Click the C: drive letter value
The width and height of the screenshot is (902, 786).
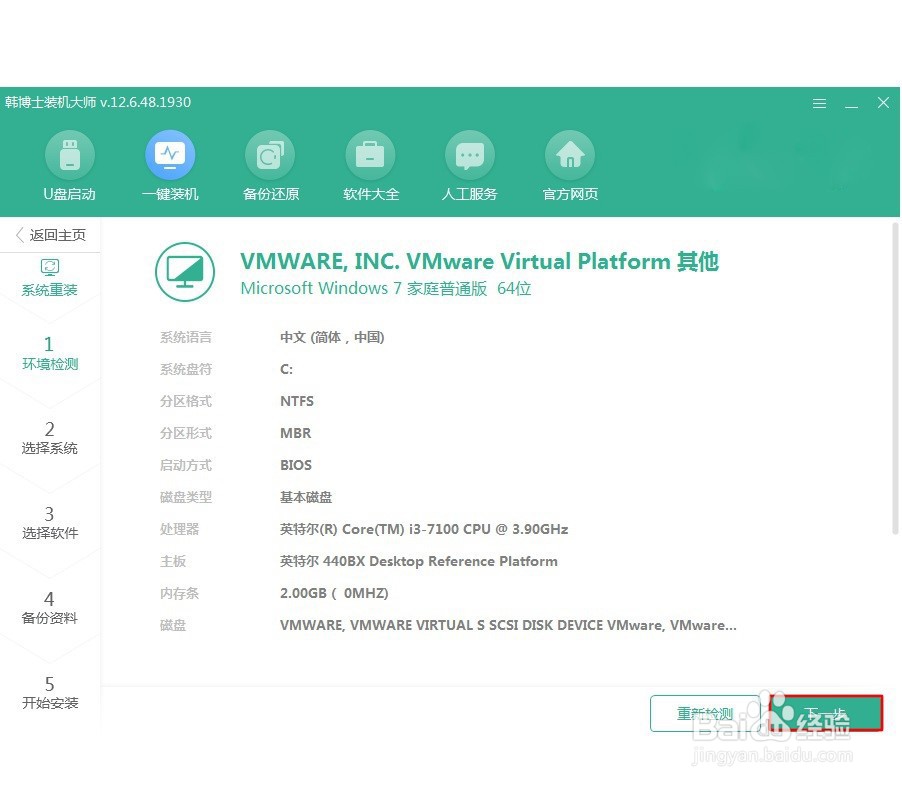click(x=286, y=369)
